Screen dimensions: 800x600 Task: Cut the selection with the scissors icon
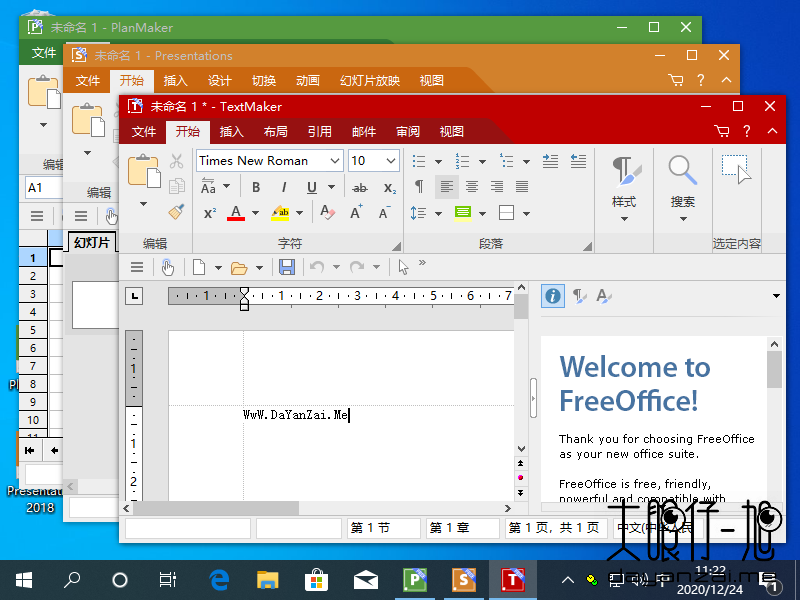tap(177, 161)
